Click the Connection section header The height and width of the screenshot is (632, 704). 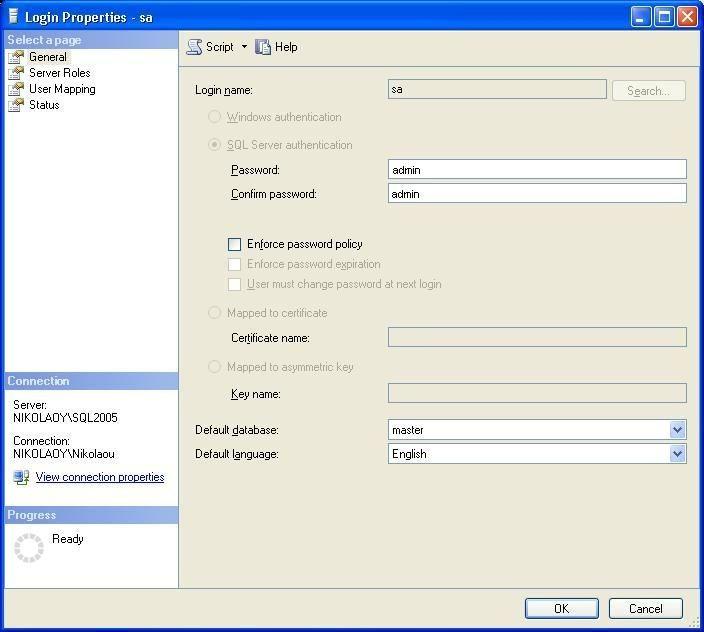coord(91,381)
